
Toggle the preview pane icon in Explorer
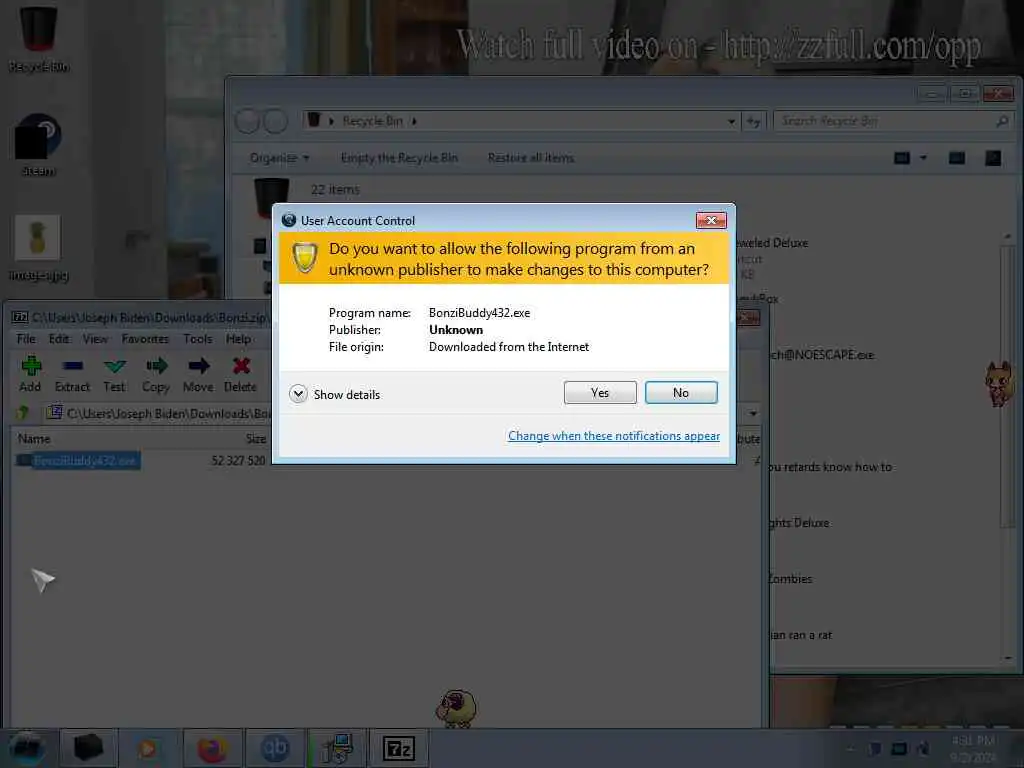tap(957, 158)
